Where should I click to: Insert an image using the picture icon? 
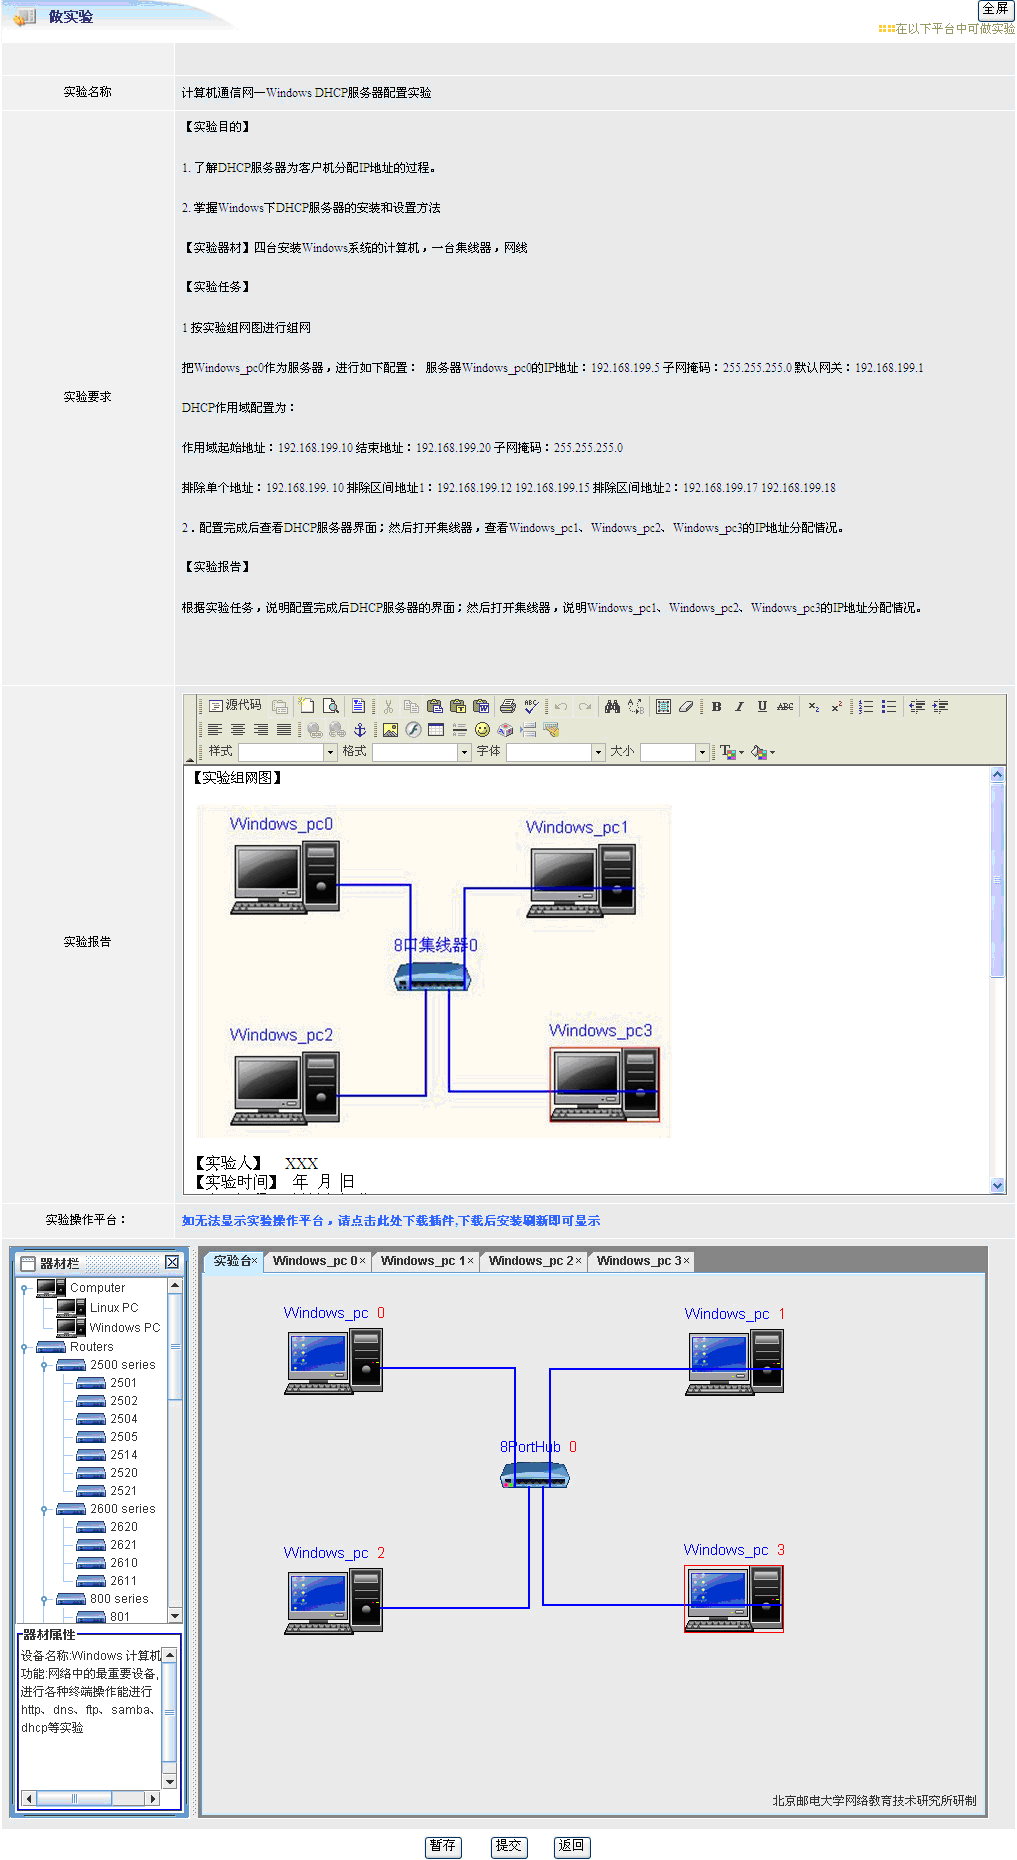(x=390, y=730)
